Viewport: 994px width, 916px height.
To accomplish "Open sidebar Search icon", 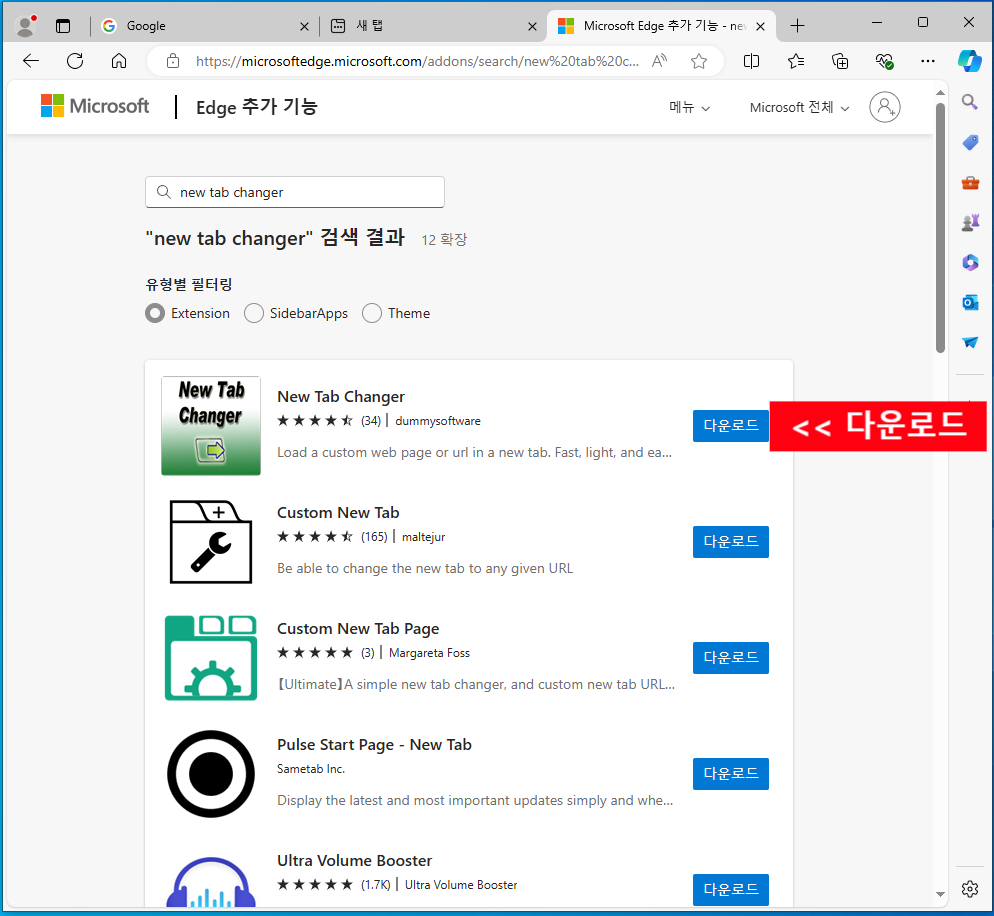I will [969, 101].
